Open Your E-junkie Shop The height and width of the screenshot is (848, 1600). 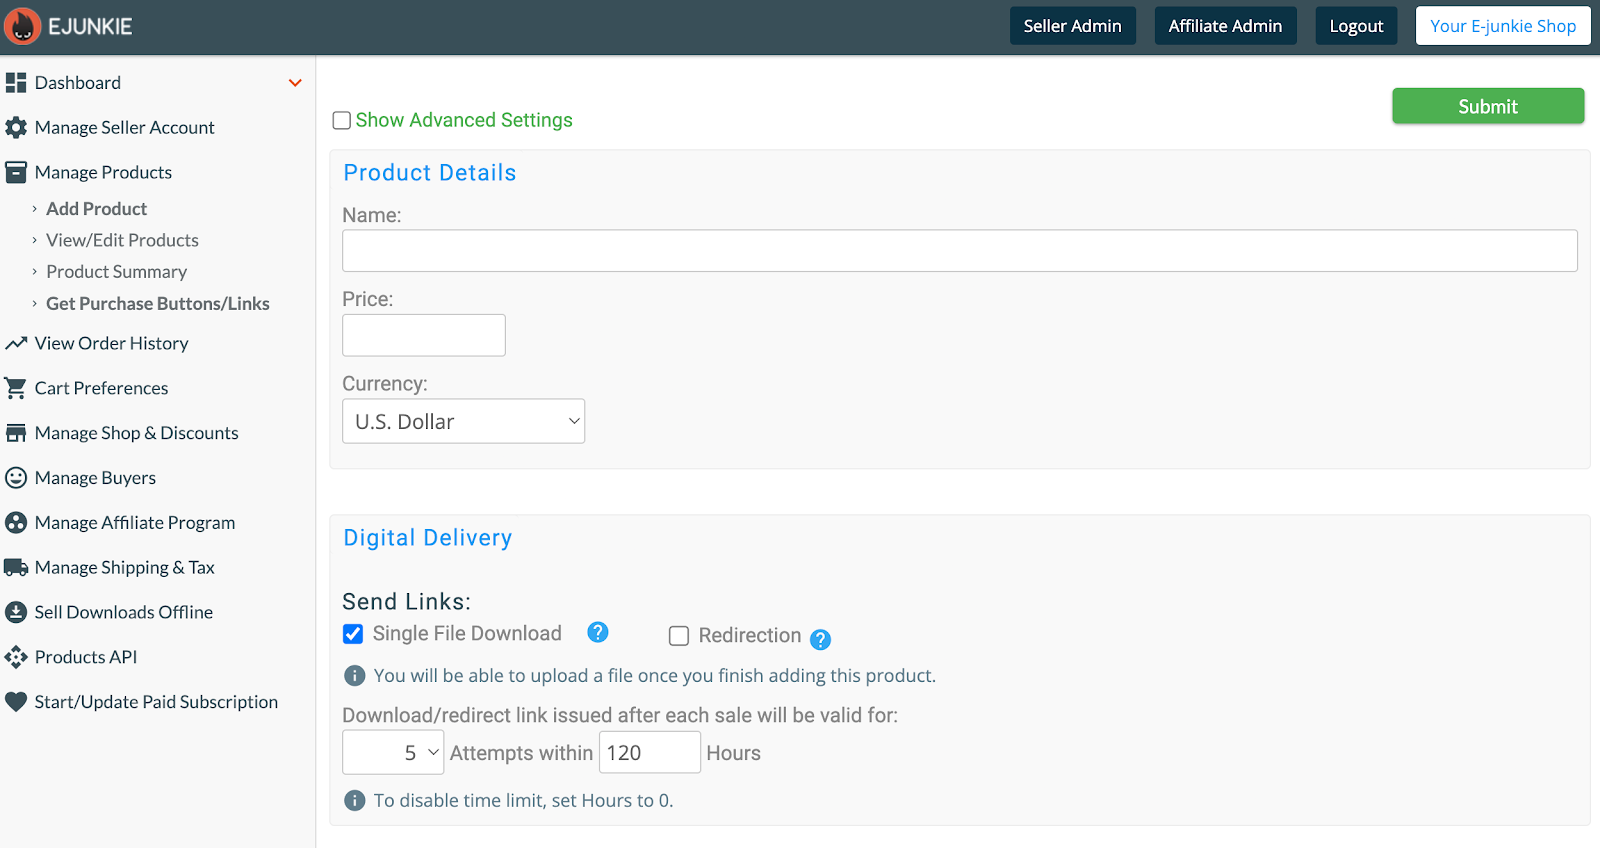[x=1503, y=26]
